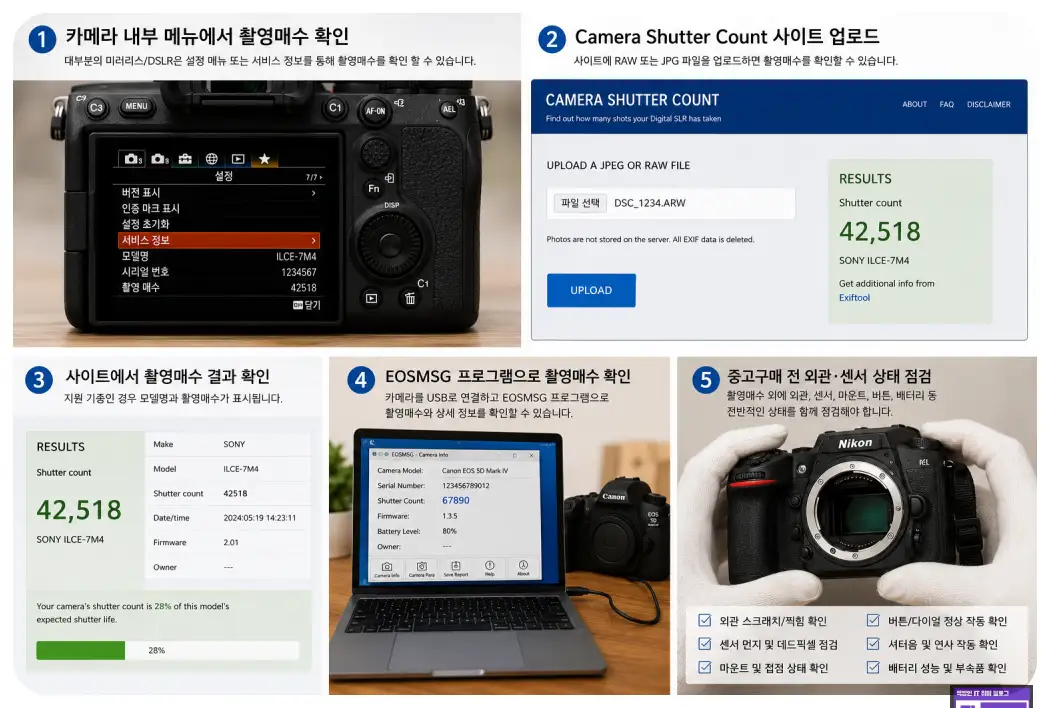Image resolution: width=1050 pixels, height=708 pixels.
Task: Tap the camera's playback button below the wheel
Action: coord(371,298)
